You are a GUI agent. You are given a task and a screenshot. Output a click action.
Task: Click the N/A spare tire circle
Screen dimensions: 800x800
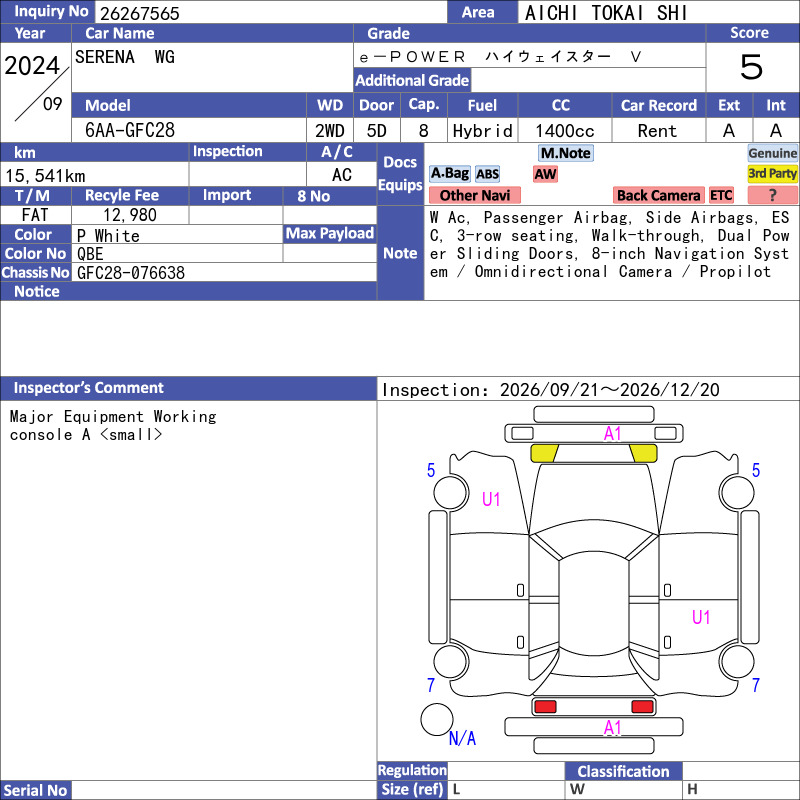click(x=437, y=719)
